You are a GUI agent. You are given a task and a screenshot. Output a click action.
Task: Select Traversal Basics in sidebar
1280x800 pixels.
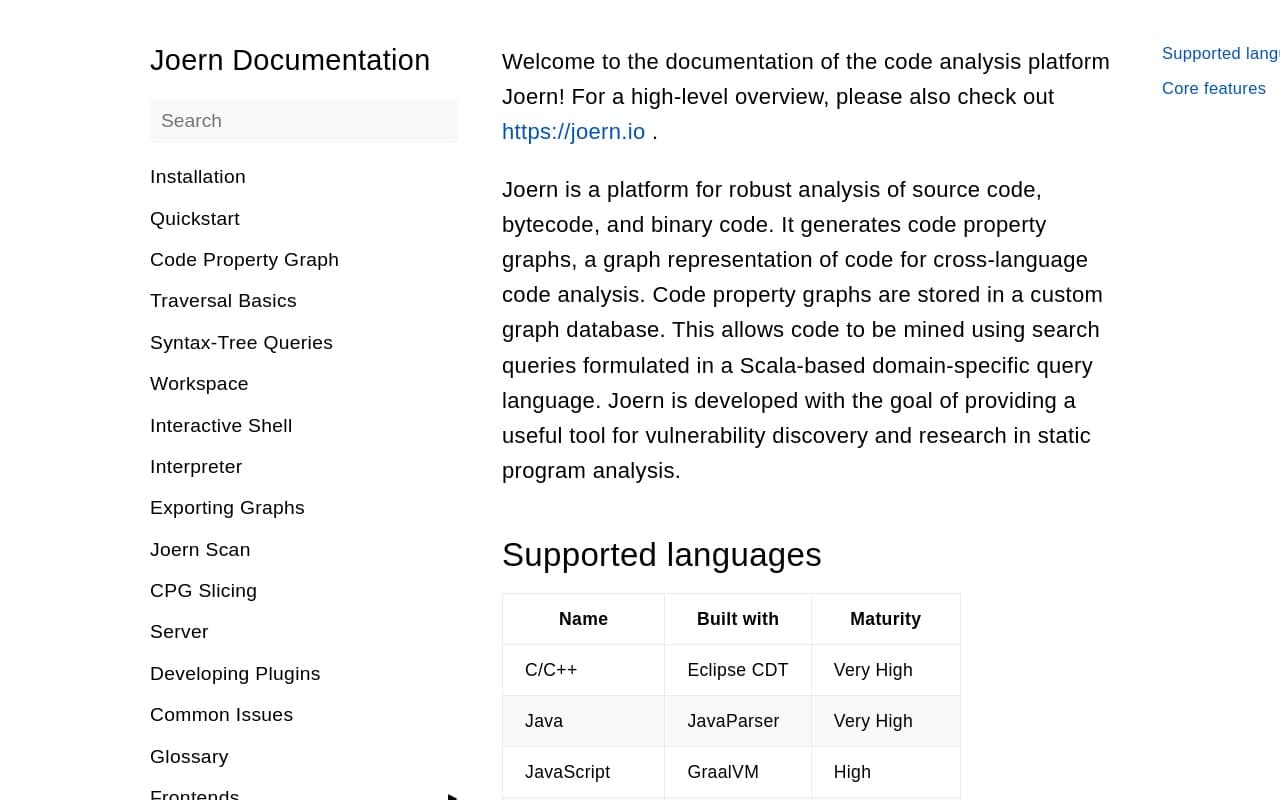point(223,301)
